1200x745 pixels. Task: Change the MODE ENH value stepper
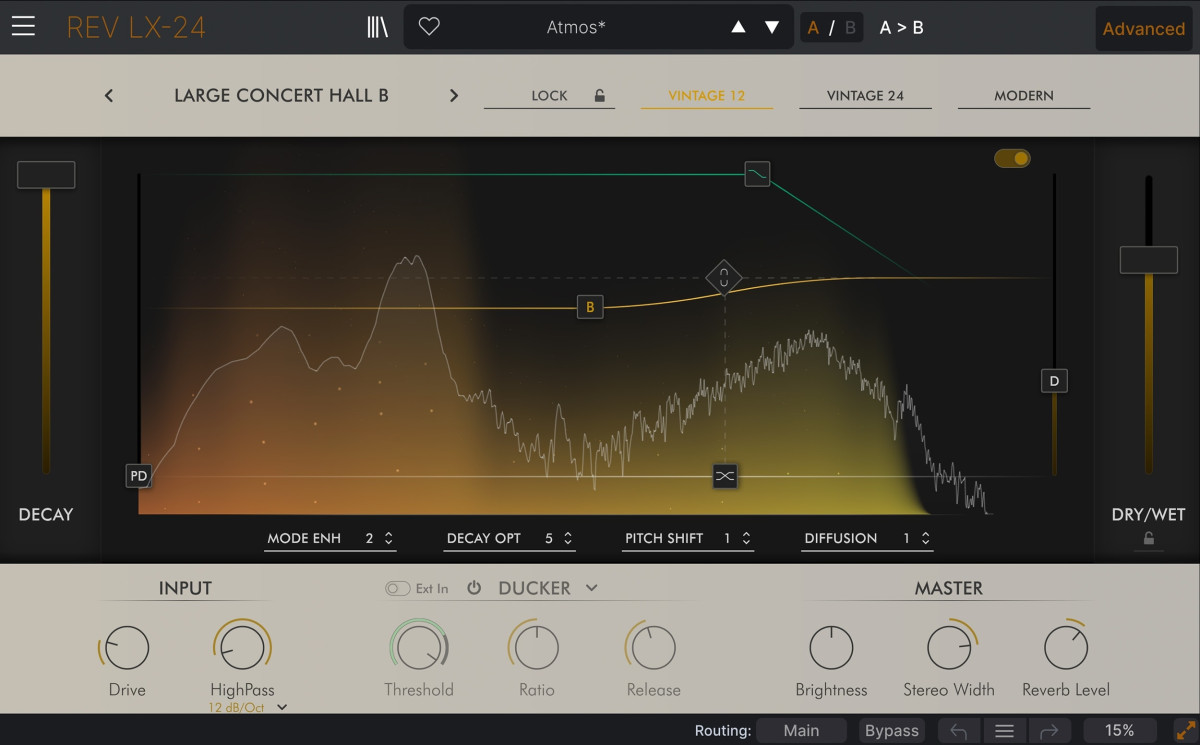(389, 538)
